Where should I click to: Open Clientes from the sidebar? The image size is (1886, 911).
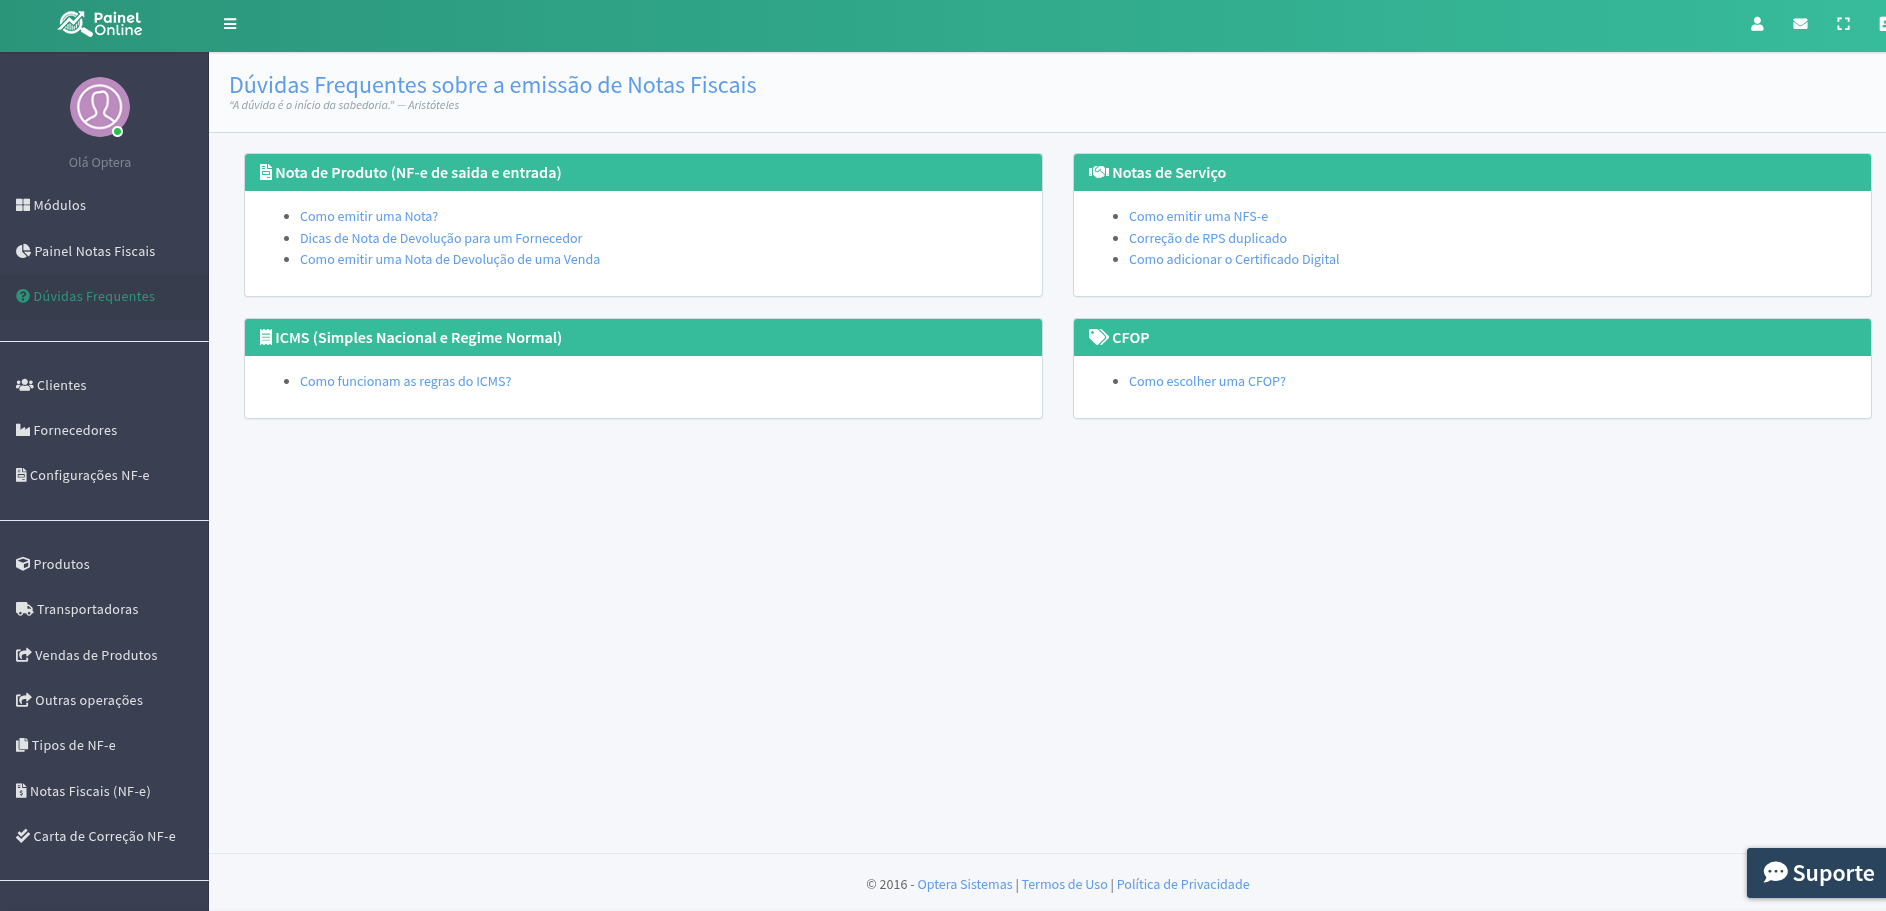pyautogui.click(x=61, y=386)
